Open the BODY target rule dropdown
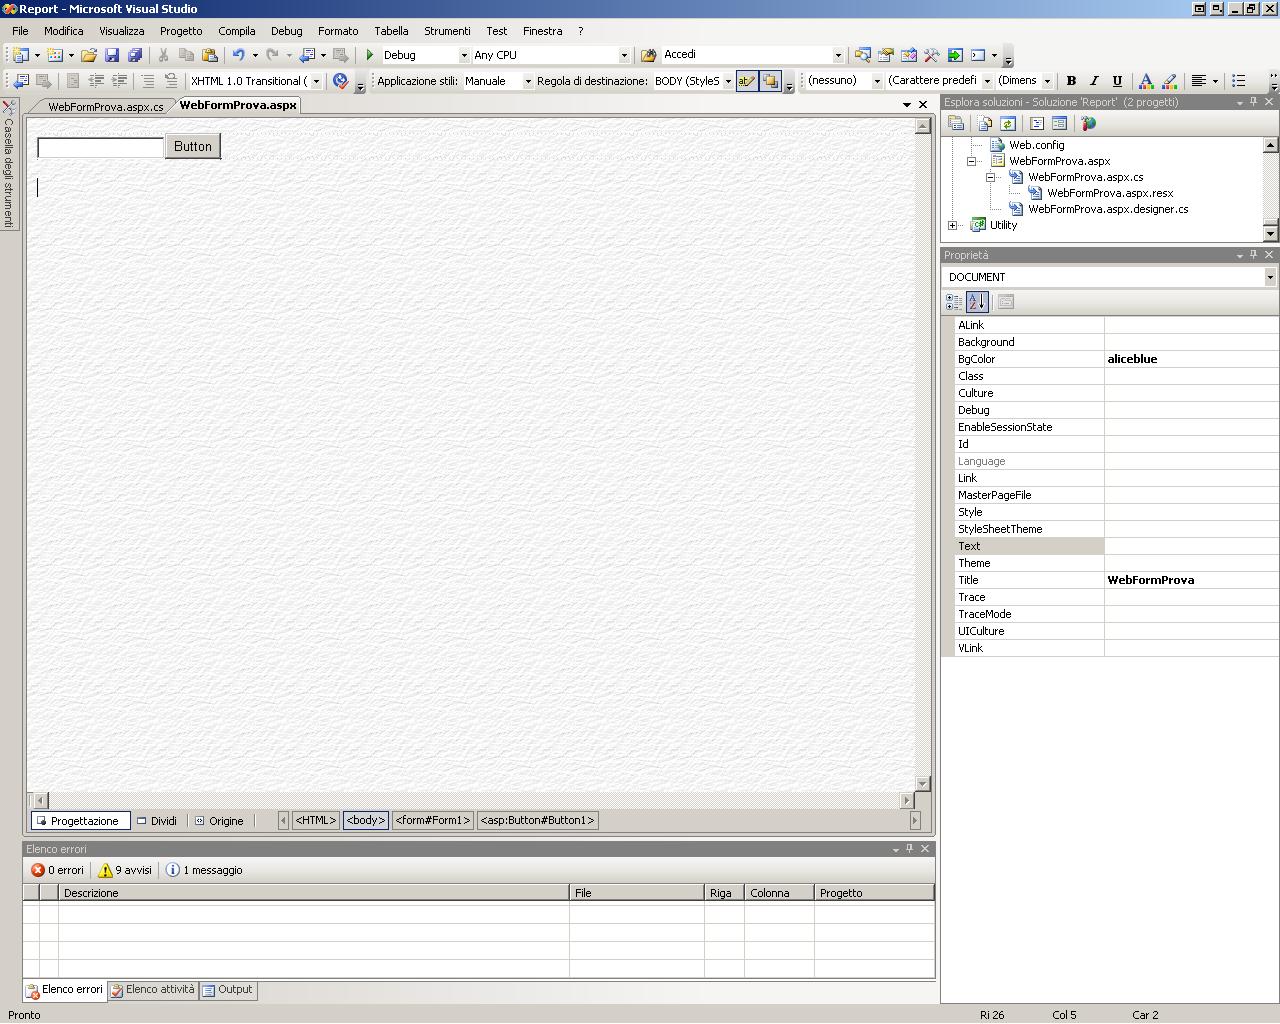Image resolution: width=1280 pixels, height=1024 pixels. (x=728, y=81)
